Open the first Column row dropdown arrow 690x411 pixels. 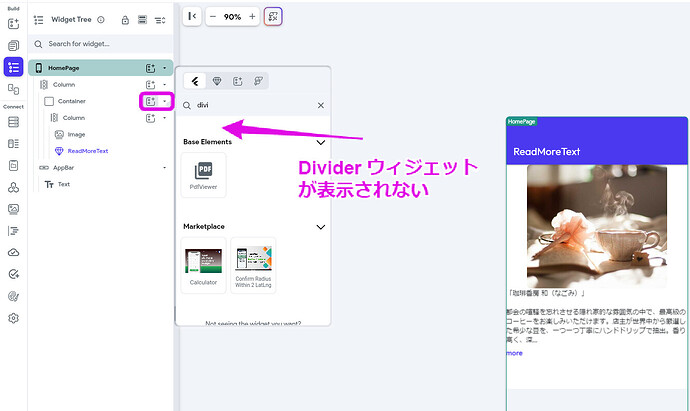click(x=165, y=84)
